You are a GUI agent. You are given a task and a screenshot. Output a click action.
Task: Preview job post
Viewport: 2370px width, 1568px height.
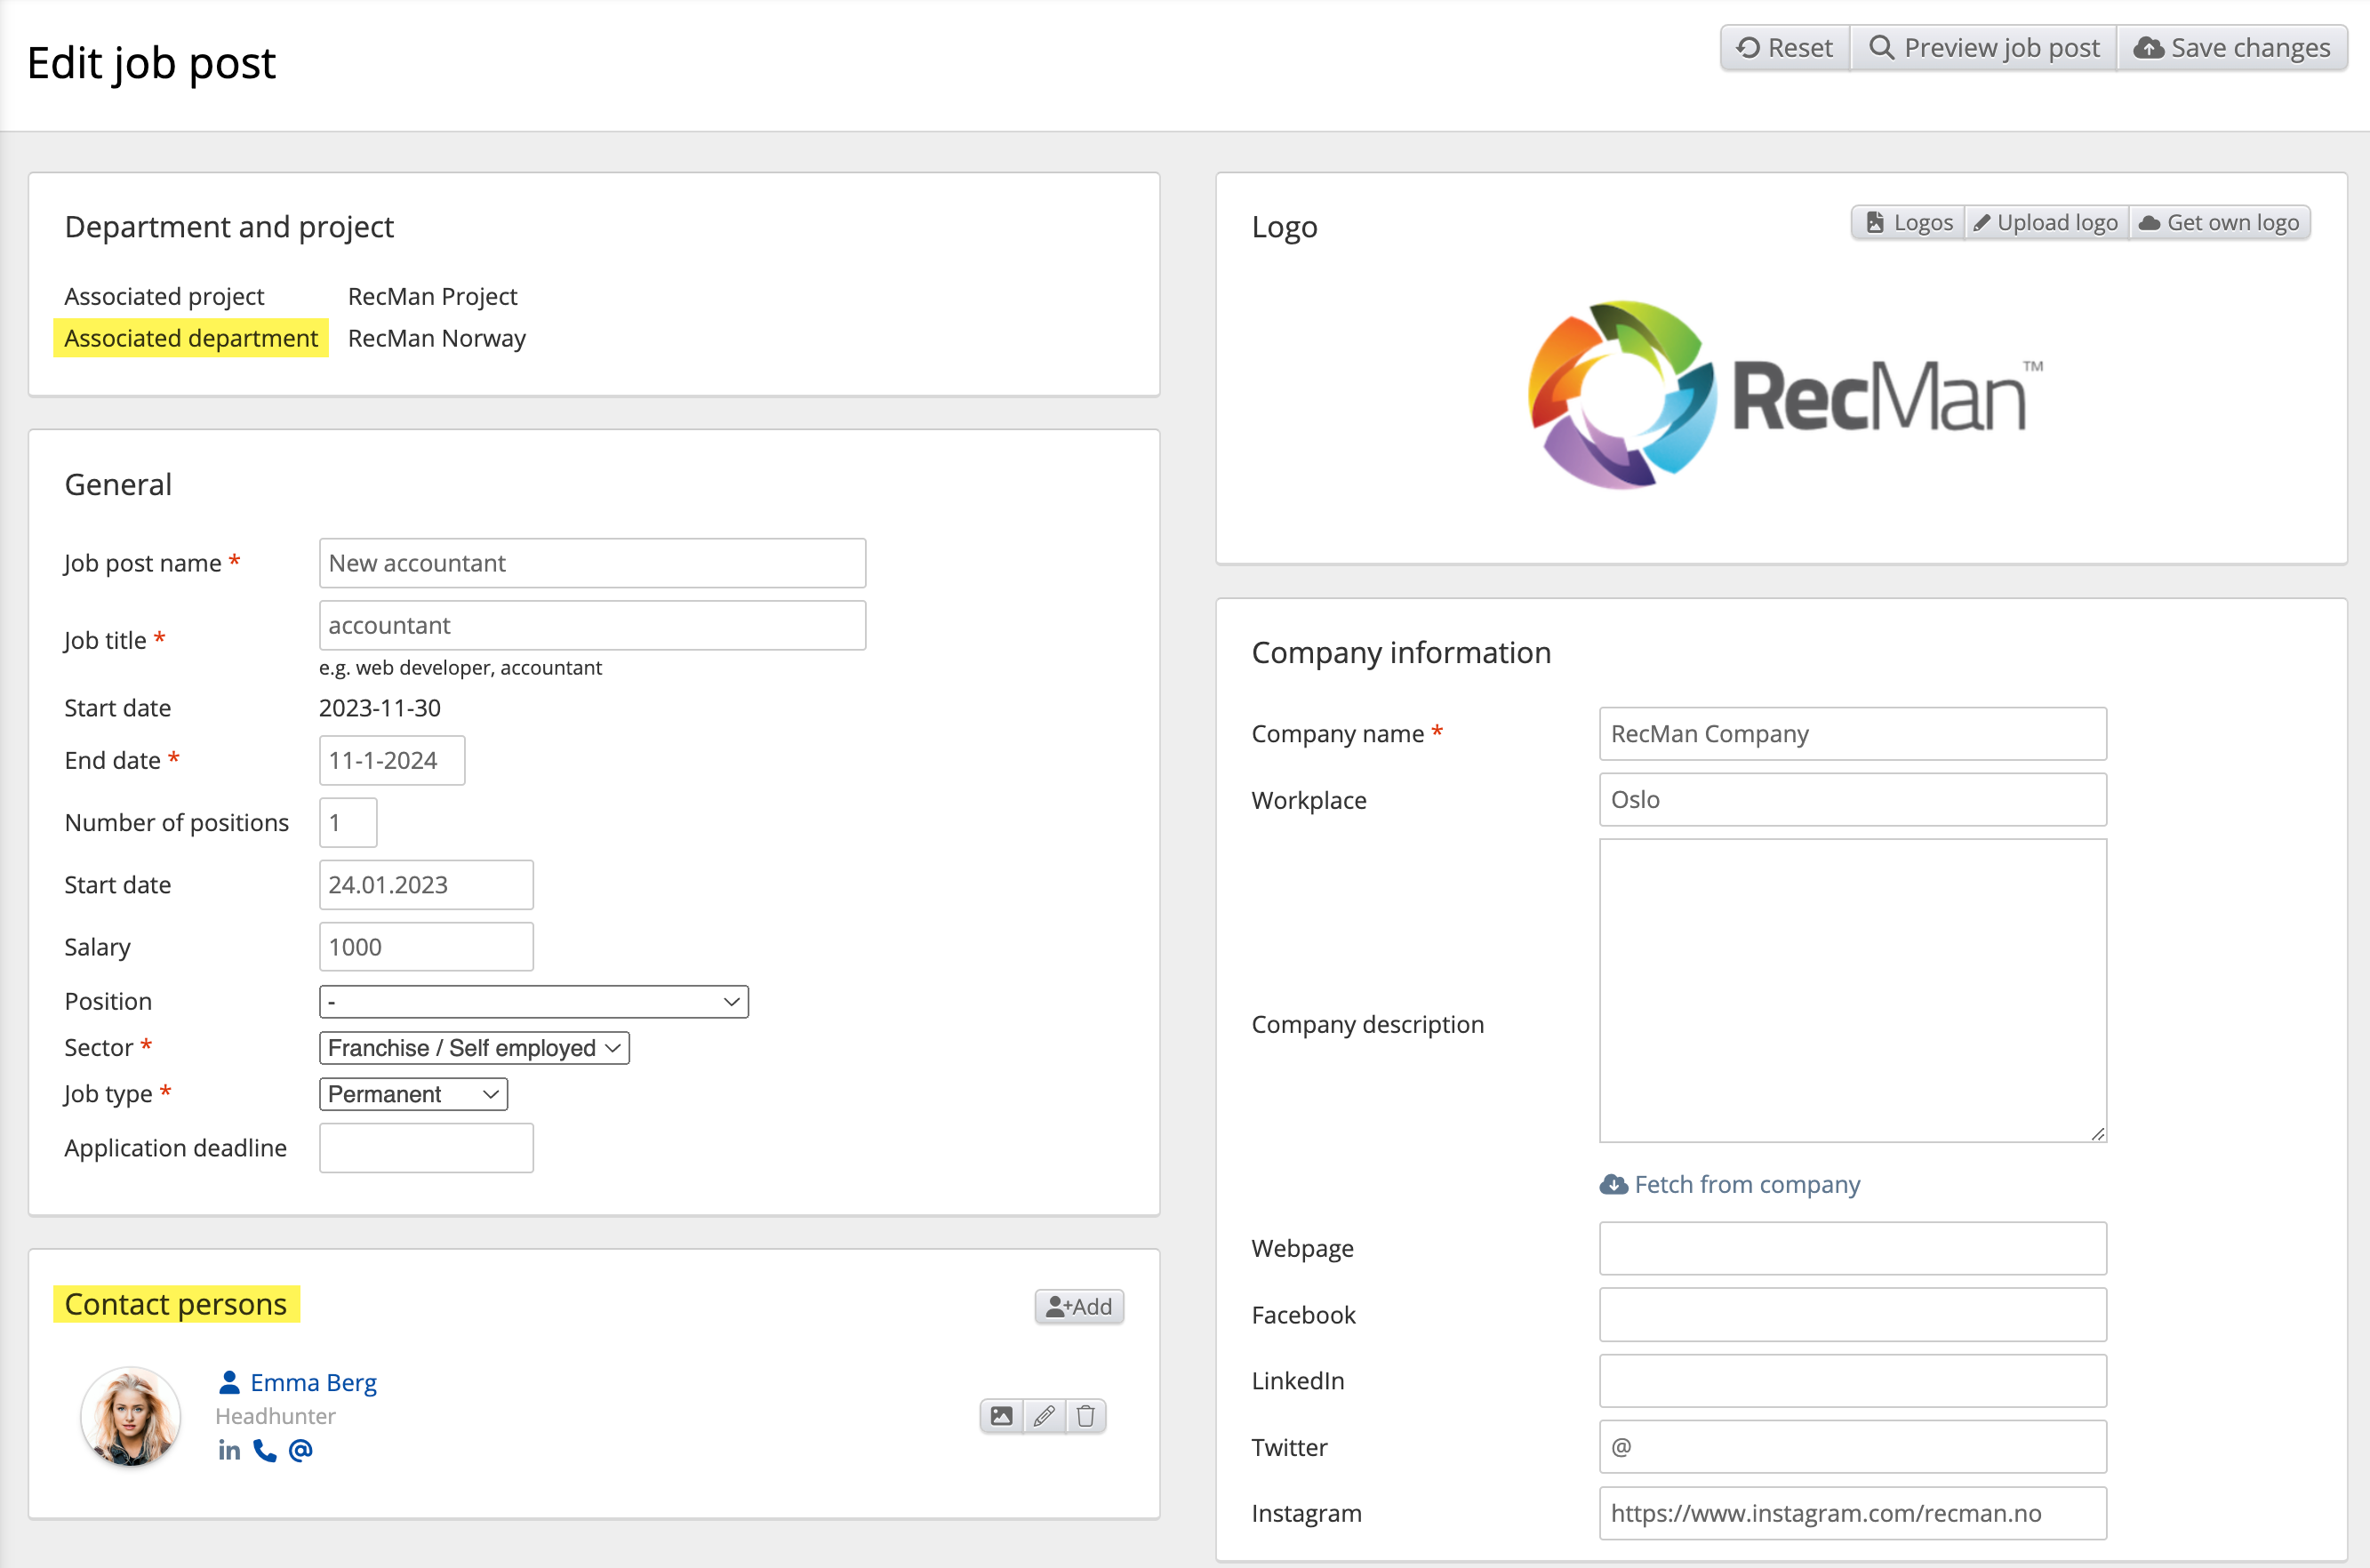tap(1984, 48)
